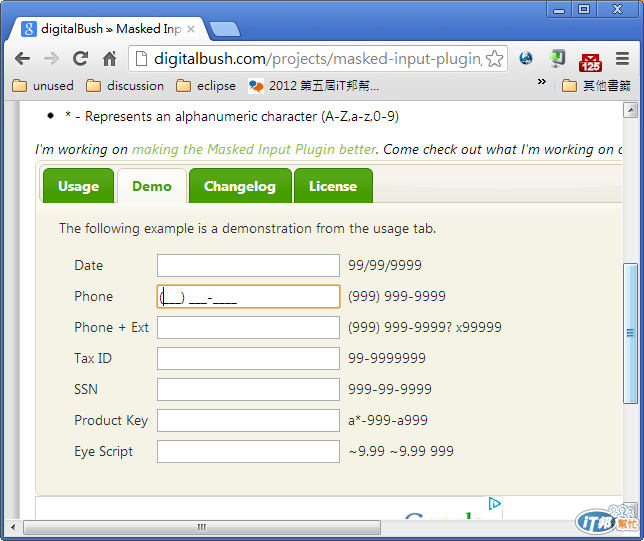Screen dimensions: 644x541
Task: Click the Tax ID input field
Action: pyautogui.click(x=248, y=358)
